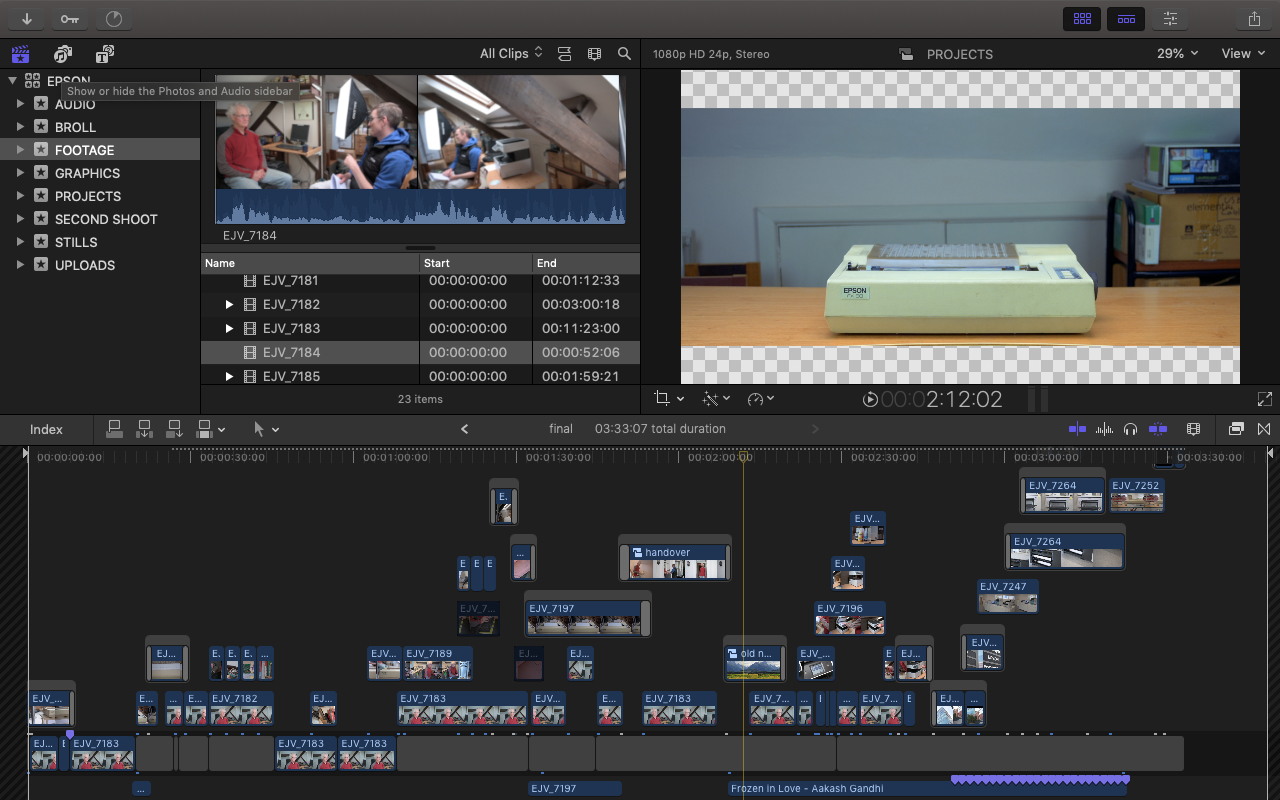This screenshot has width=1280, height=800.
Task: Open the keyword editor (key icon)
Action: click(x=69, y=19)
